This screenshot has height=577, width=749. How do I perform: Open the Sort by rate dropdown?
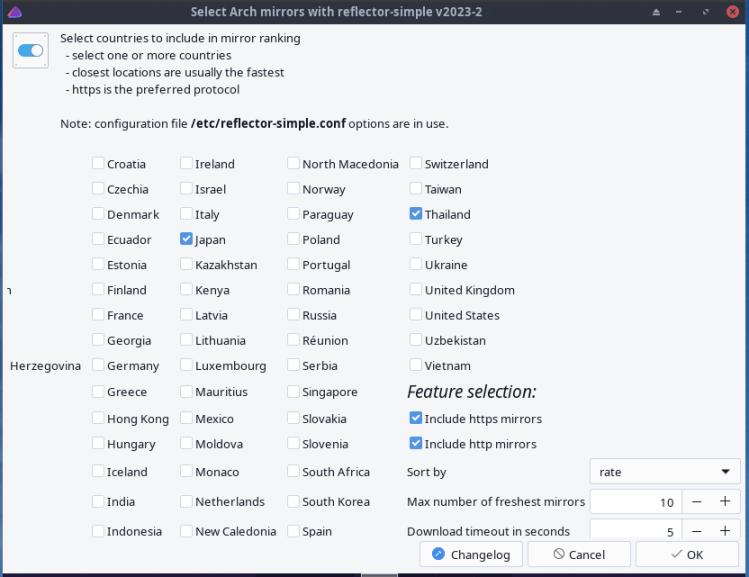[664, 472]
